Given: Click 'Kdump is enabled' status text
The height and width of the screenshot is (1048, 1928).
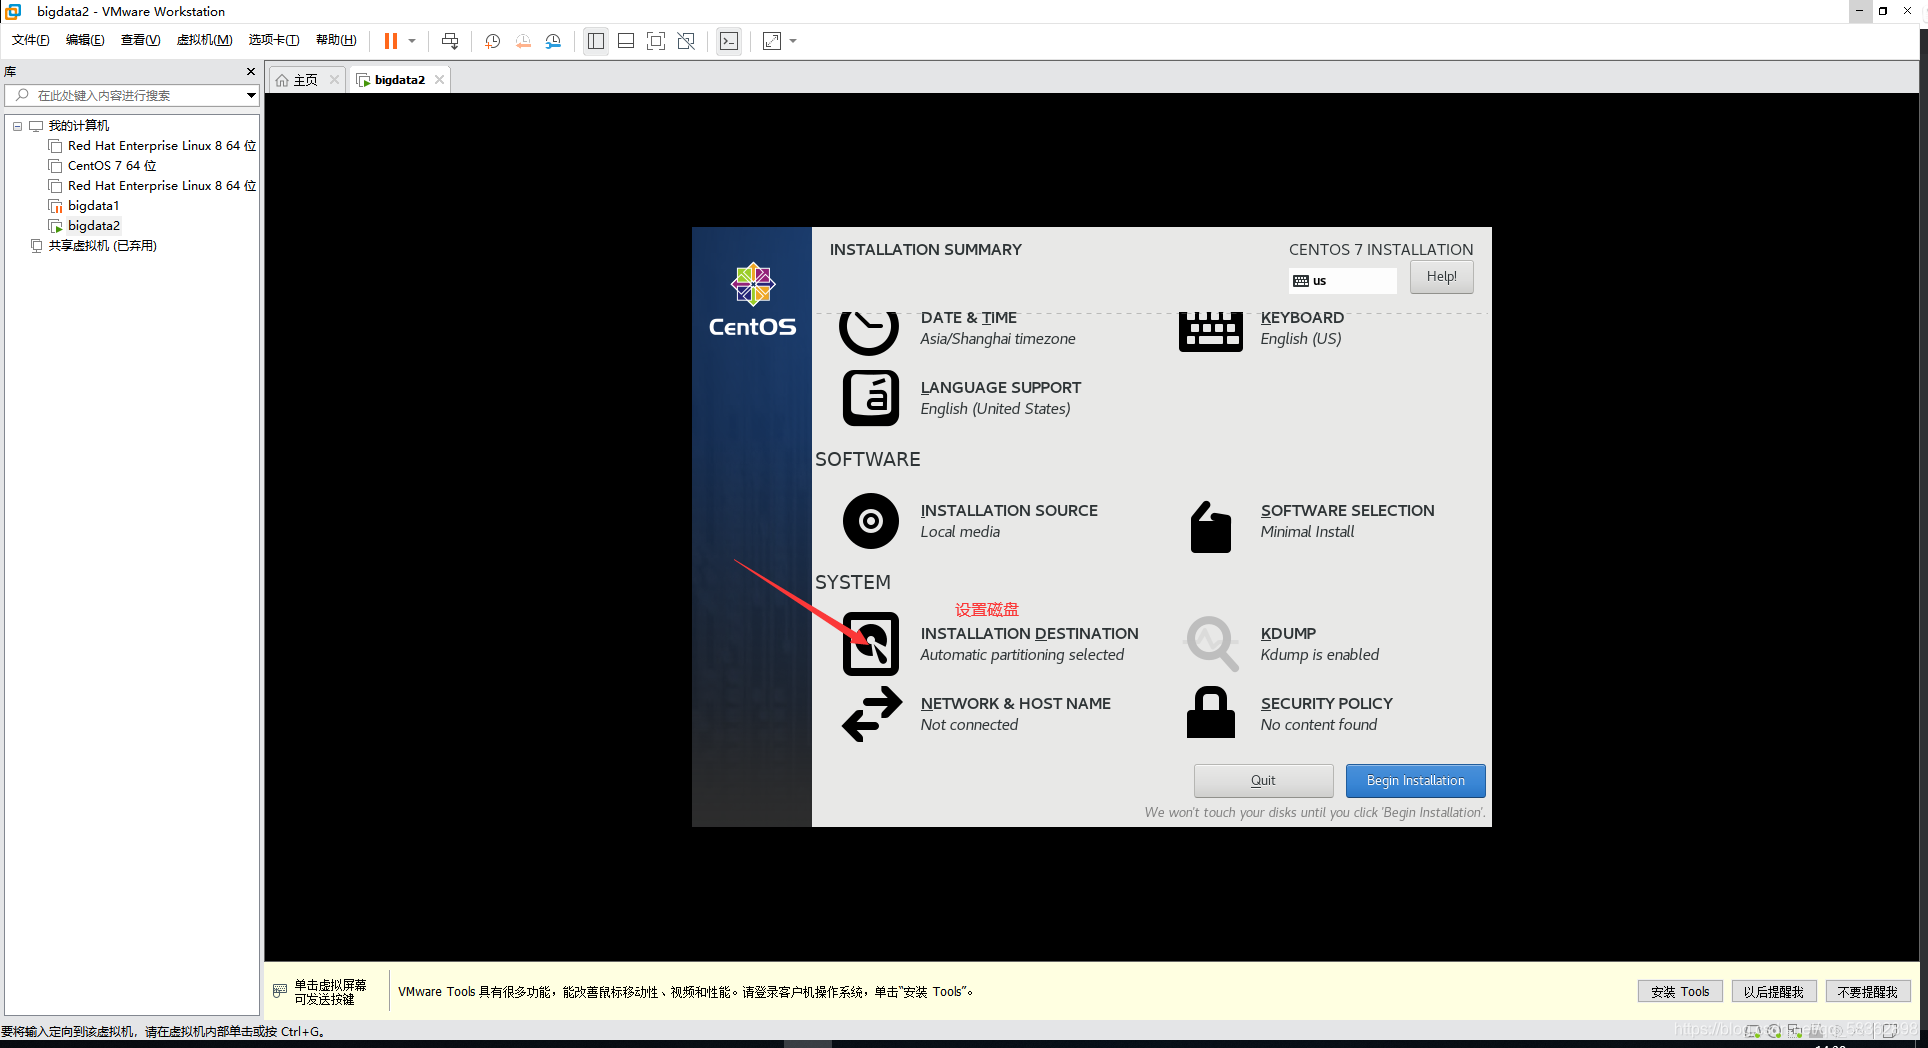Looking at the screenshot, I should tap(1319, 655).
